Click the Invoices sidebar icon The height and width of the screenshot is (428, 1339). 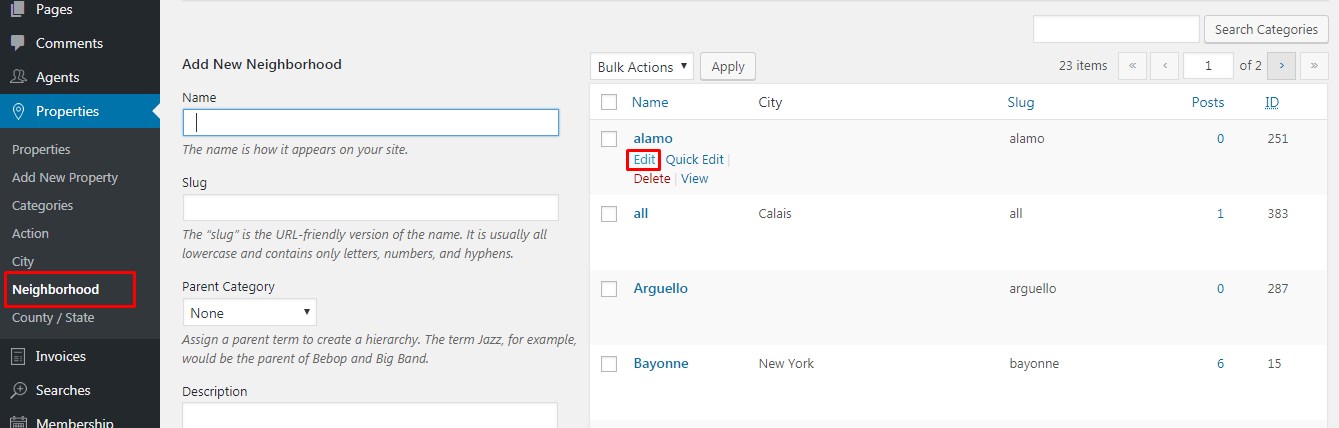tap(18, 356)
